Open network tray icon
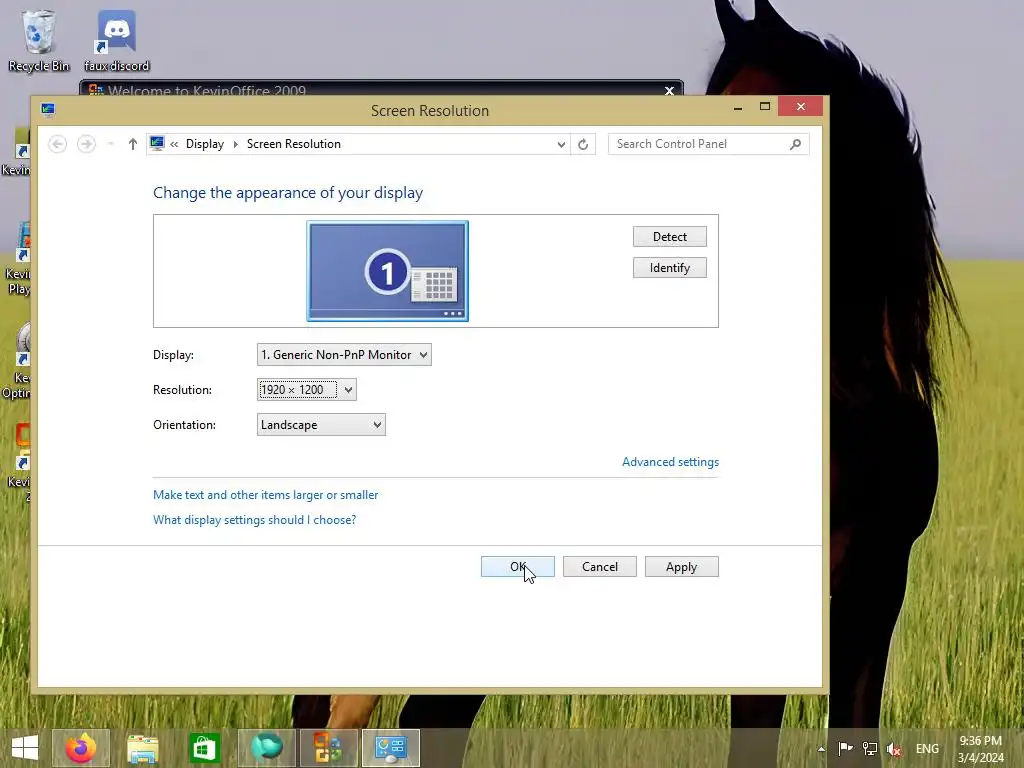Viewport: 1024px width, 768px height. (870, 748)
